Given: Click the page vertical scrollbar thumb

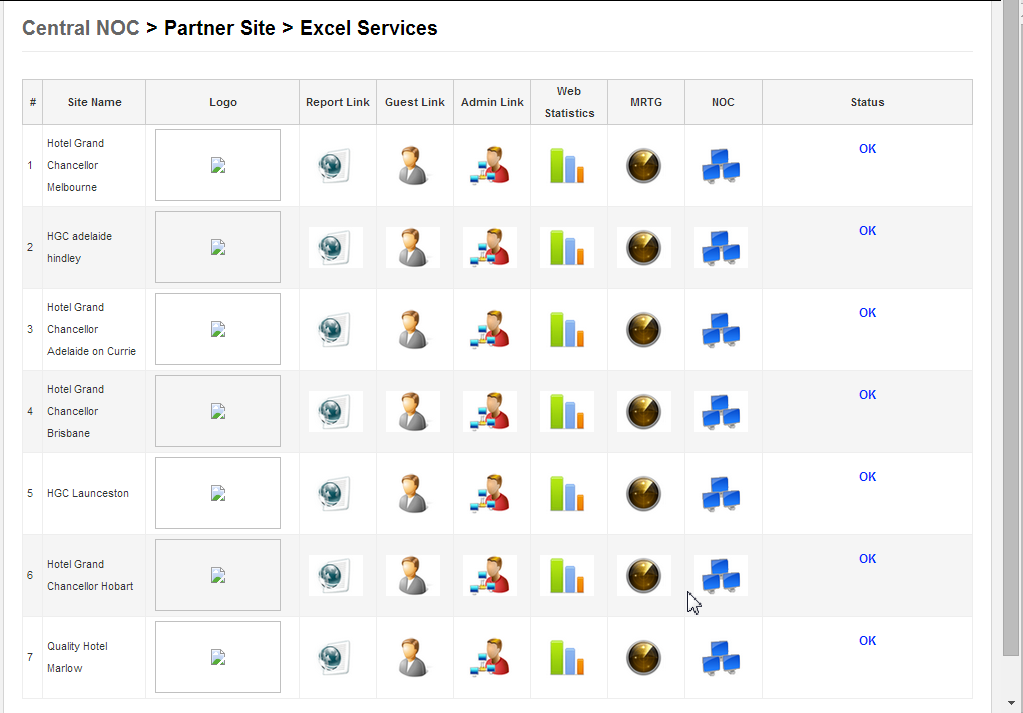Looking at the screenshot, I should pyautogui.click(x=1011, y=326).
